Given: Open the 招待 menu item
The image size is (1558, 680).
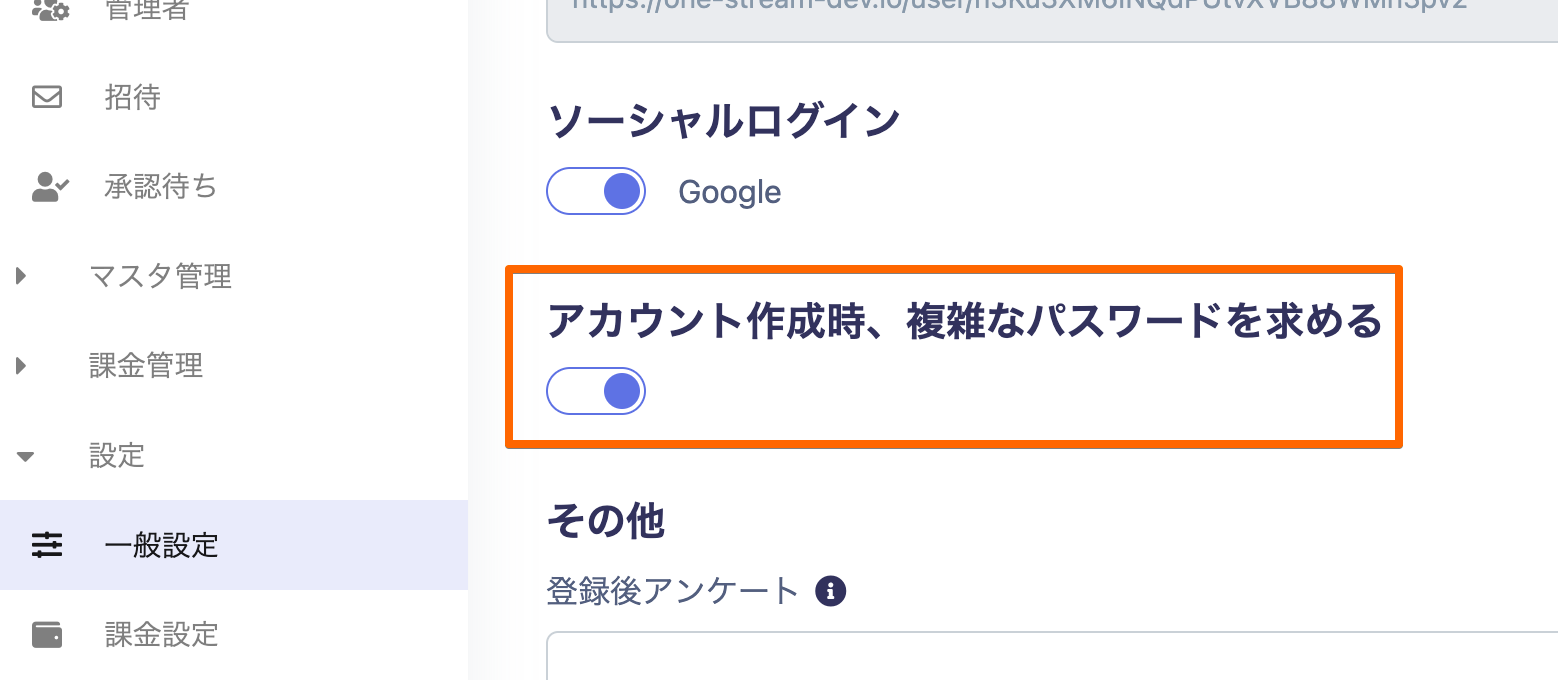Looking at the screenshot, I should click(x=132, y=97).
